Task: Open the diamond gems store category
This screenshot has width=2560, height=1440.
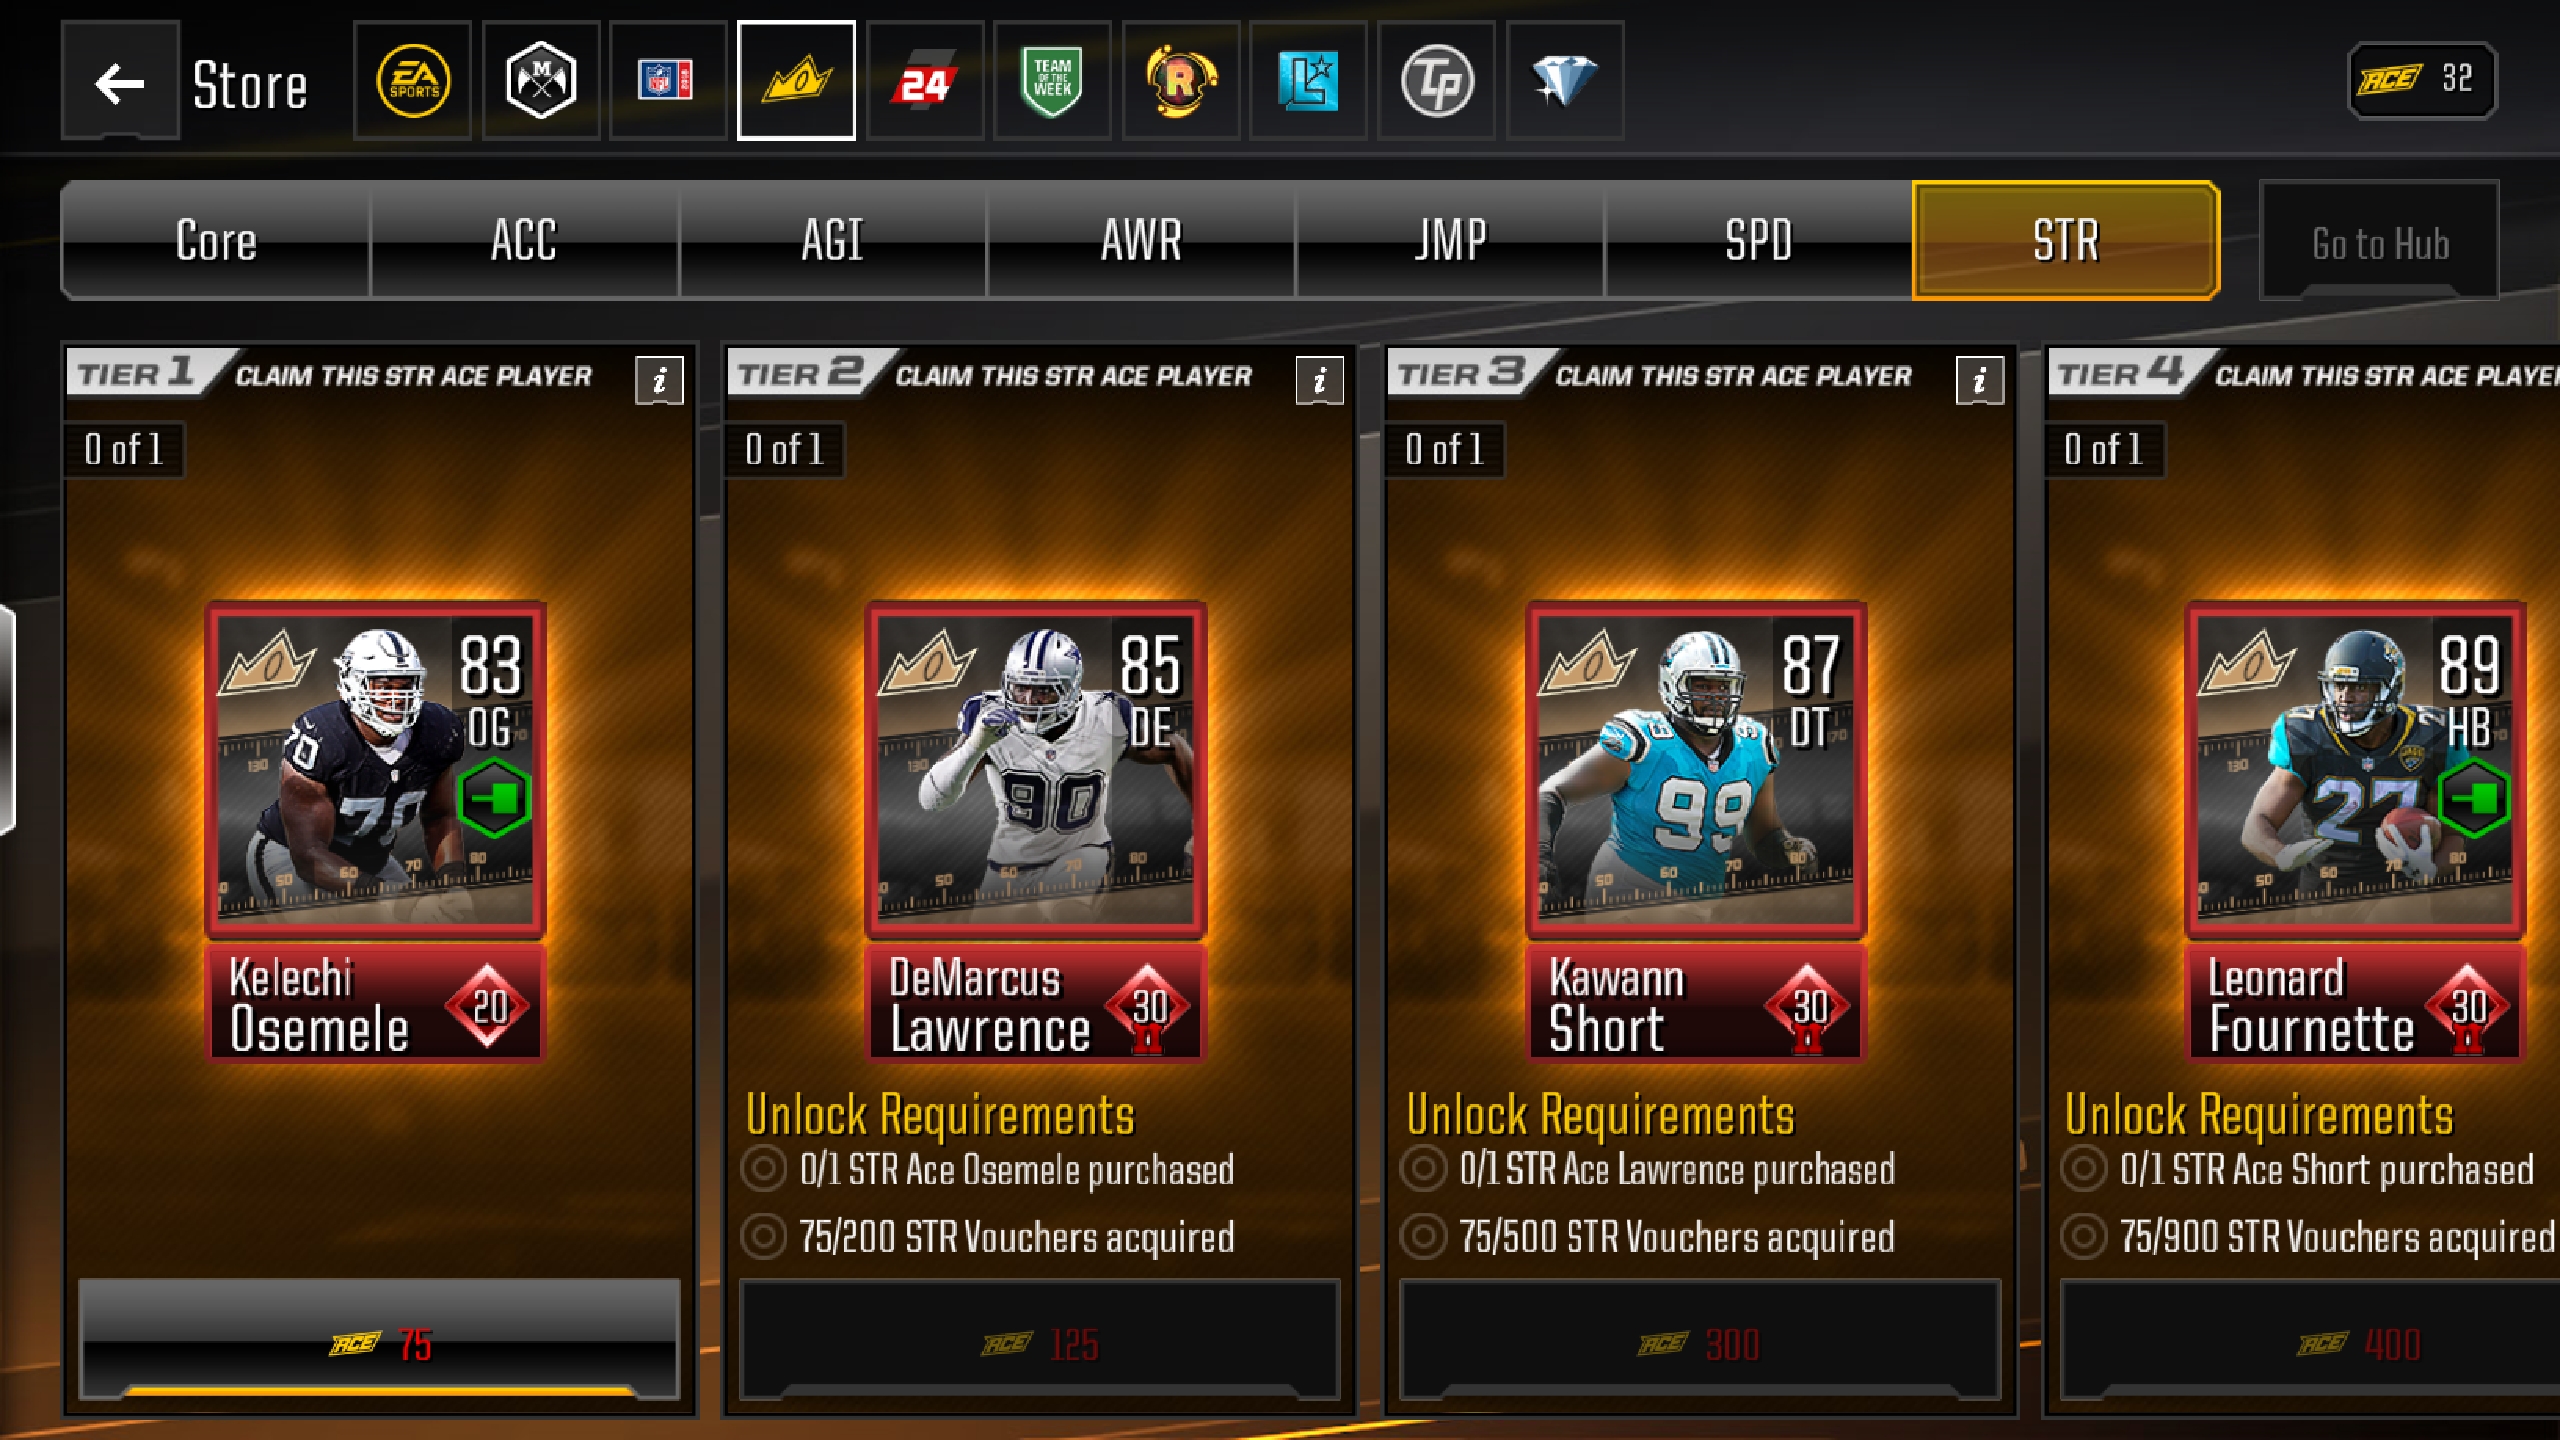Action: [1564, 81]
